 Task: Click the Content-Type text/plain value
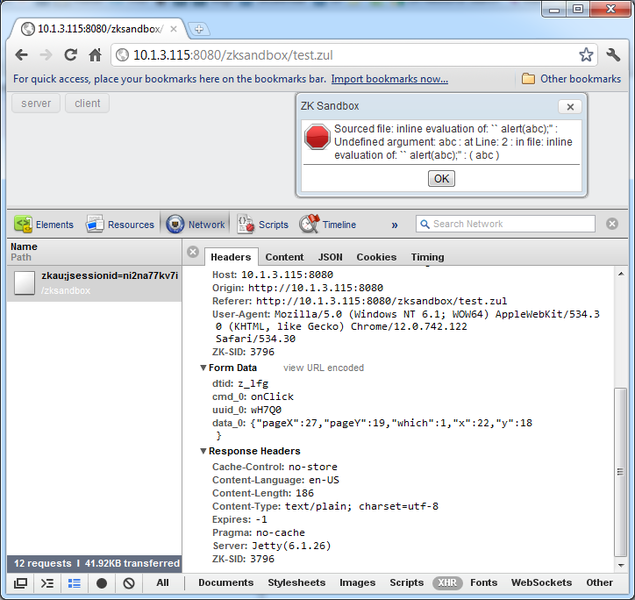coord(362,506)
